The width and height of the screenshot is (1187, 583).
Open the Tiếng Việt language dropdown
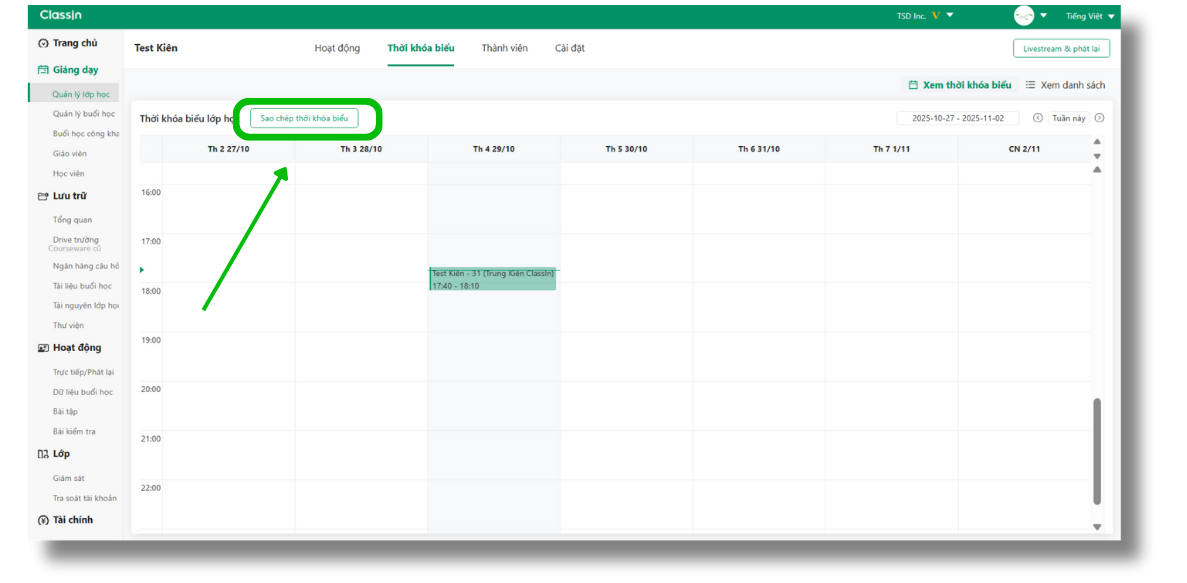pos(1089,16)
